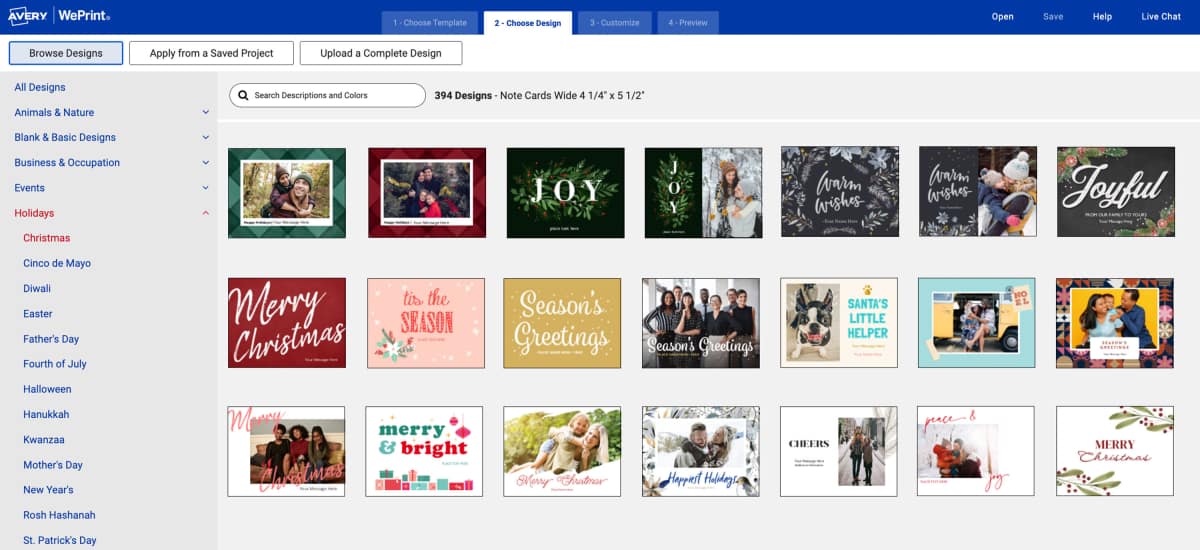Start a Live Chat

[x=1161, y=17]
